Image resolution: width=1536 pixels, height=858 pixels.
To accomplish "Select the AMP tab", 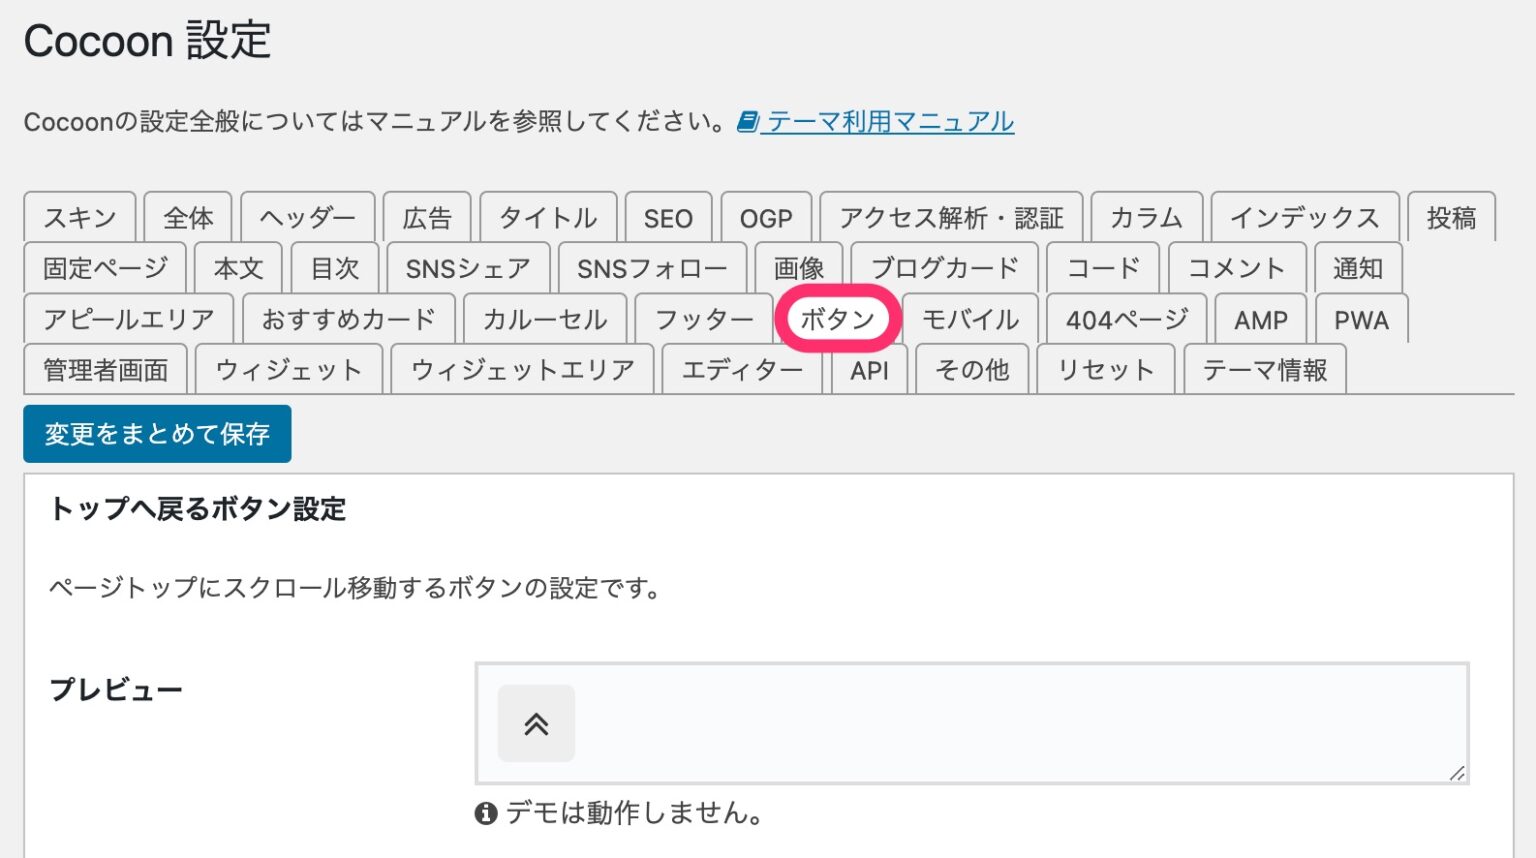I will 1260,318.
